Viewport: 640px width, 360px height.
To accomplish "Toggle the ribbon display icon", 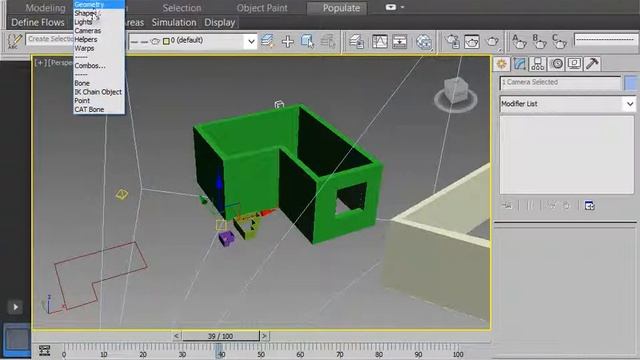I will click(391, 7).
